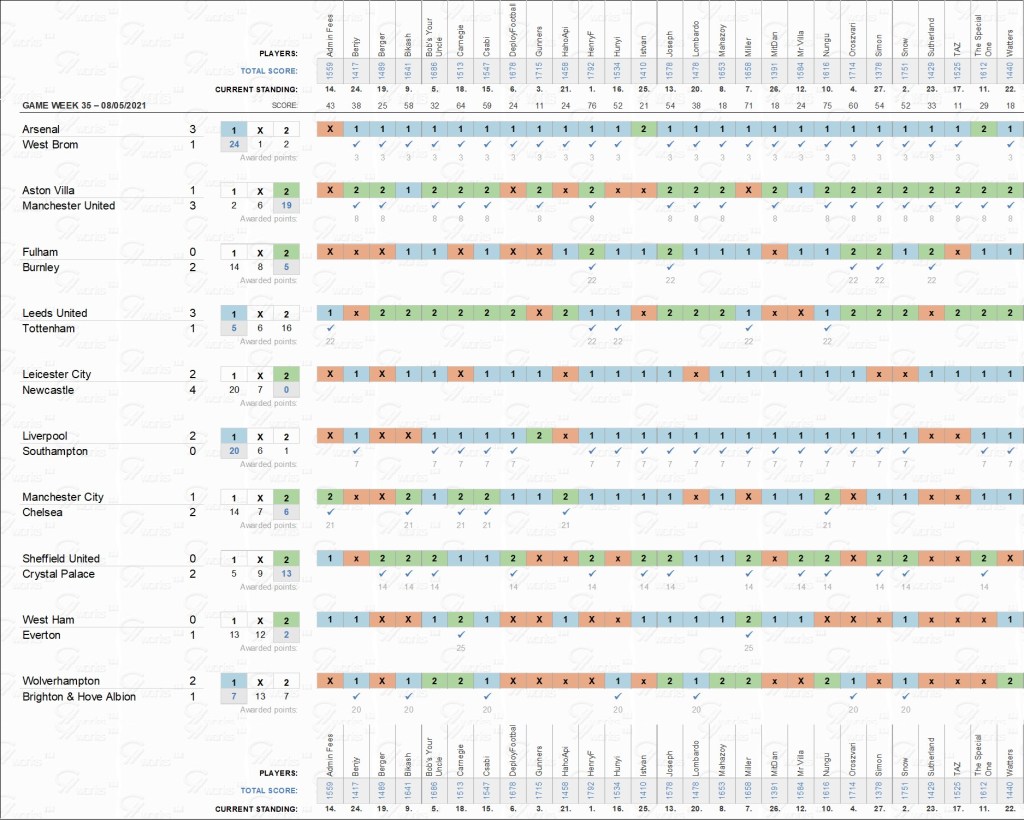This screenshot has height=820, width=1024.
Task: Click Admin Fees' checkmark in the Manchester City row
Action: pos(330,511)
